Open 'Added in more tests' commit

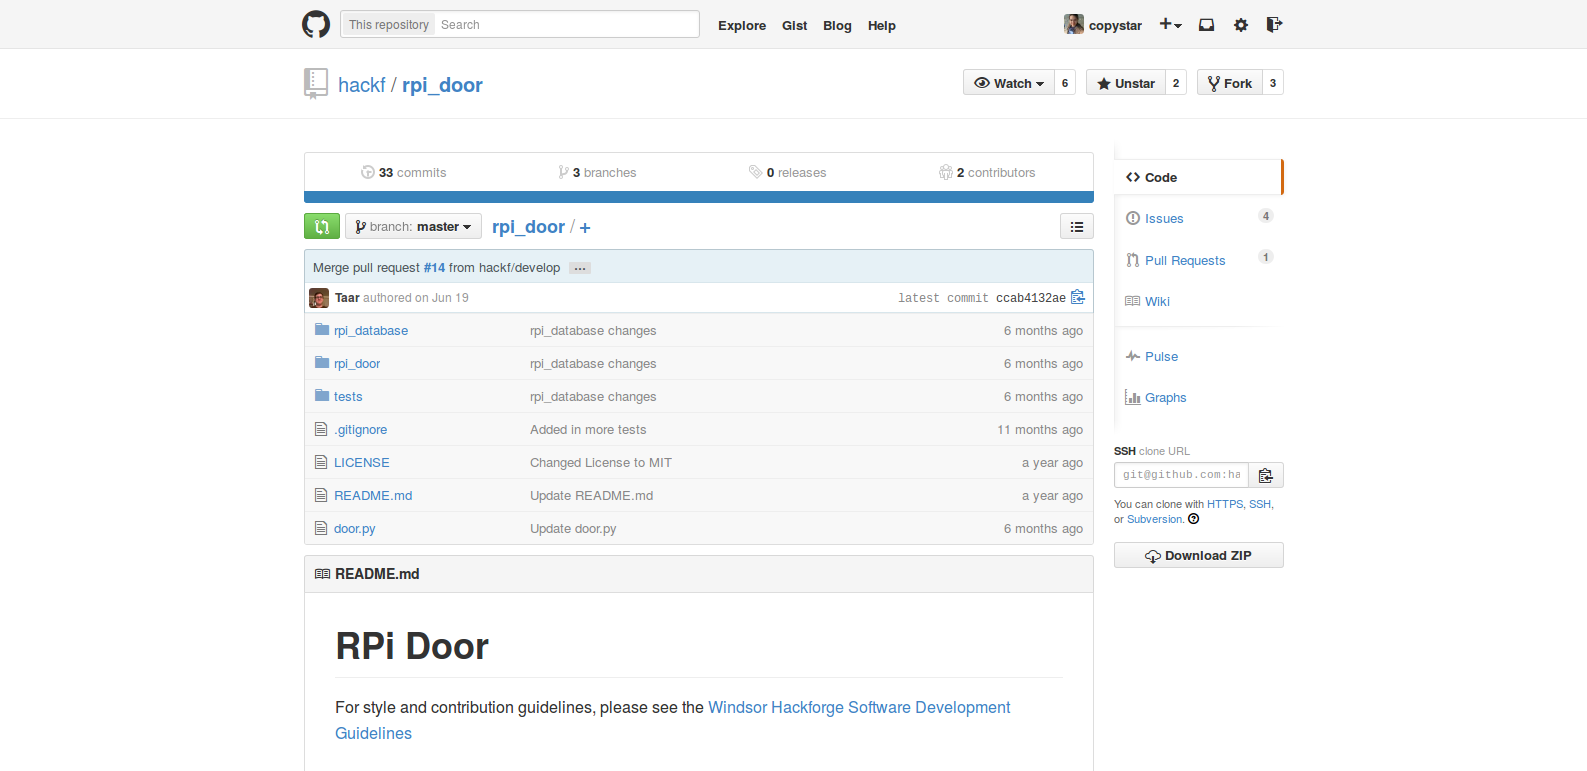pyautogui.click(x=588, y=429)
